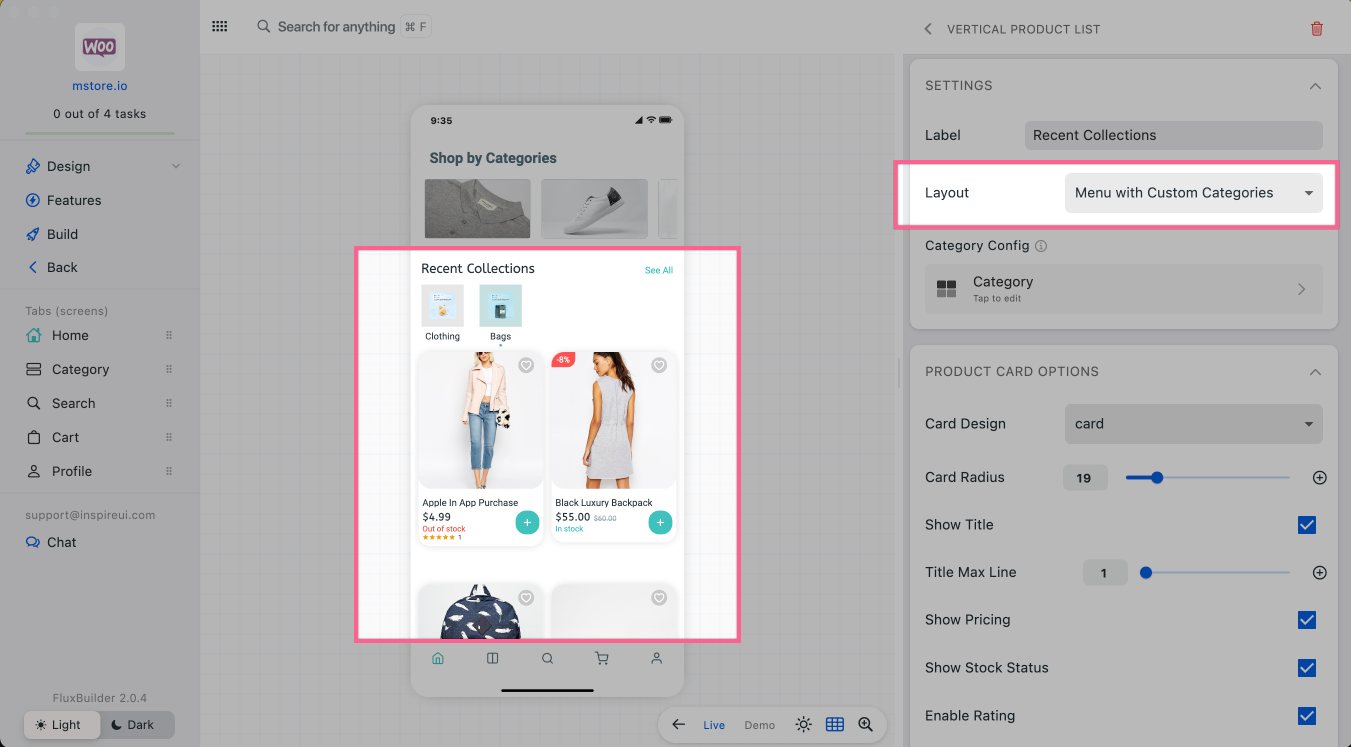Uncheck the Show Title checkbox
This screenshot has height=747, width=1351.
(1306, 525)
